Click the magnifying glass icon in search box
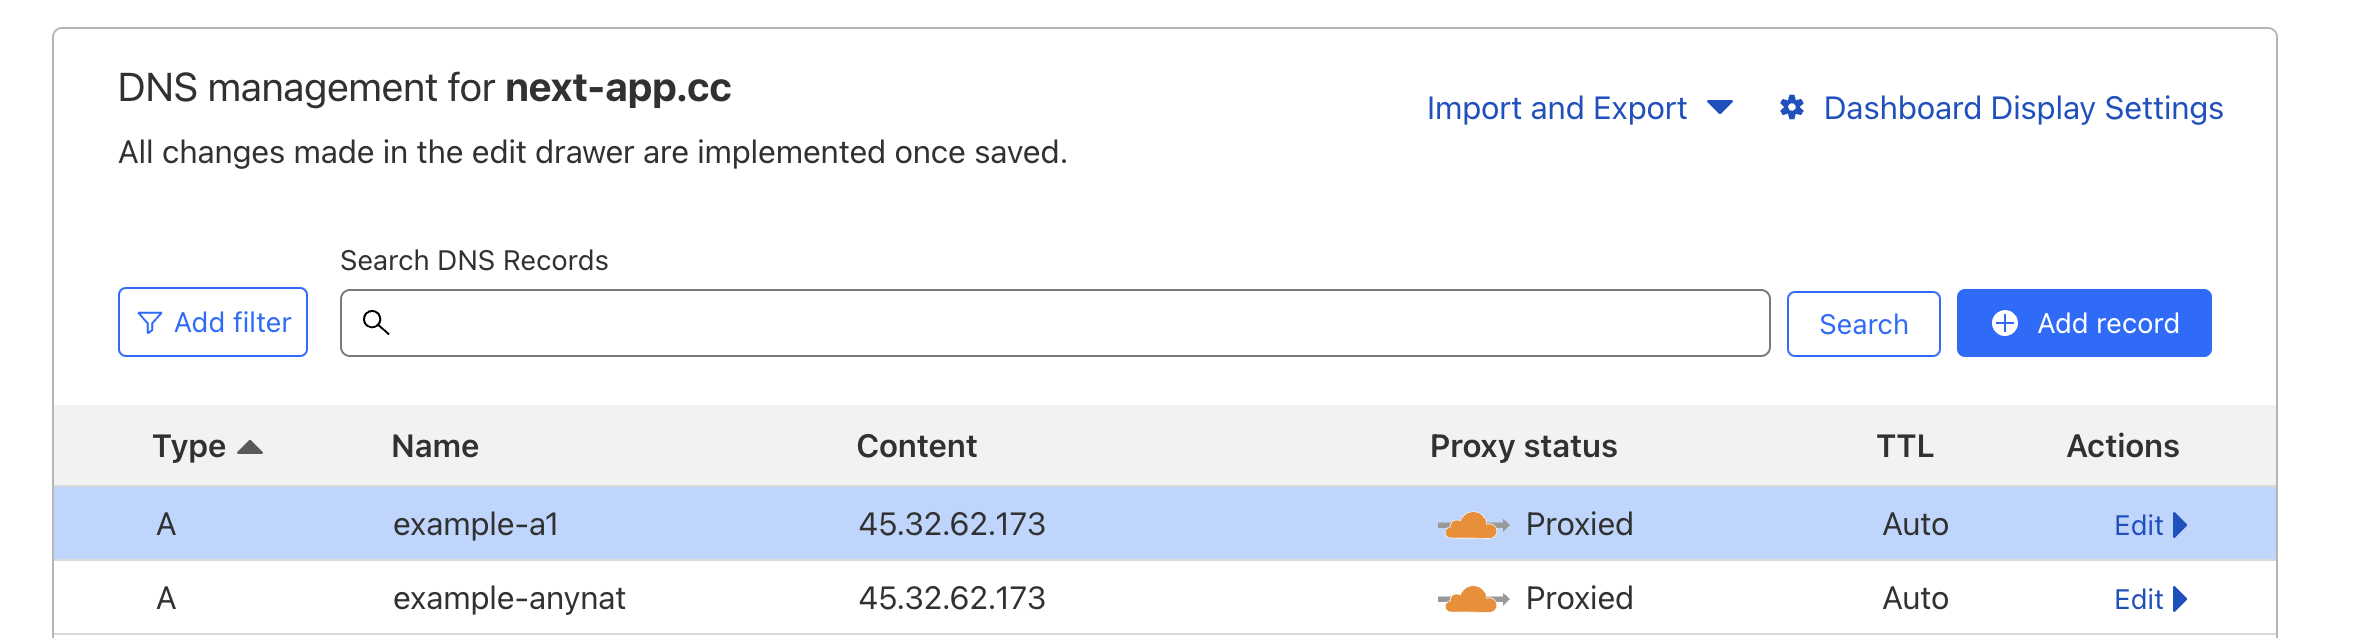 (376, 322)
